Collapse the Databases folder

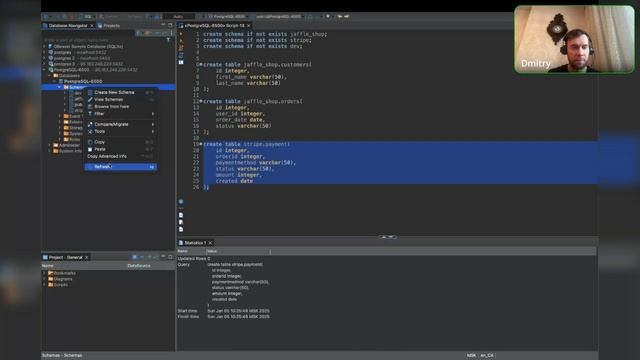tap(50, 76)
